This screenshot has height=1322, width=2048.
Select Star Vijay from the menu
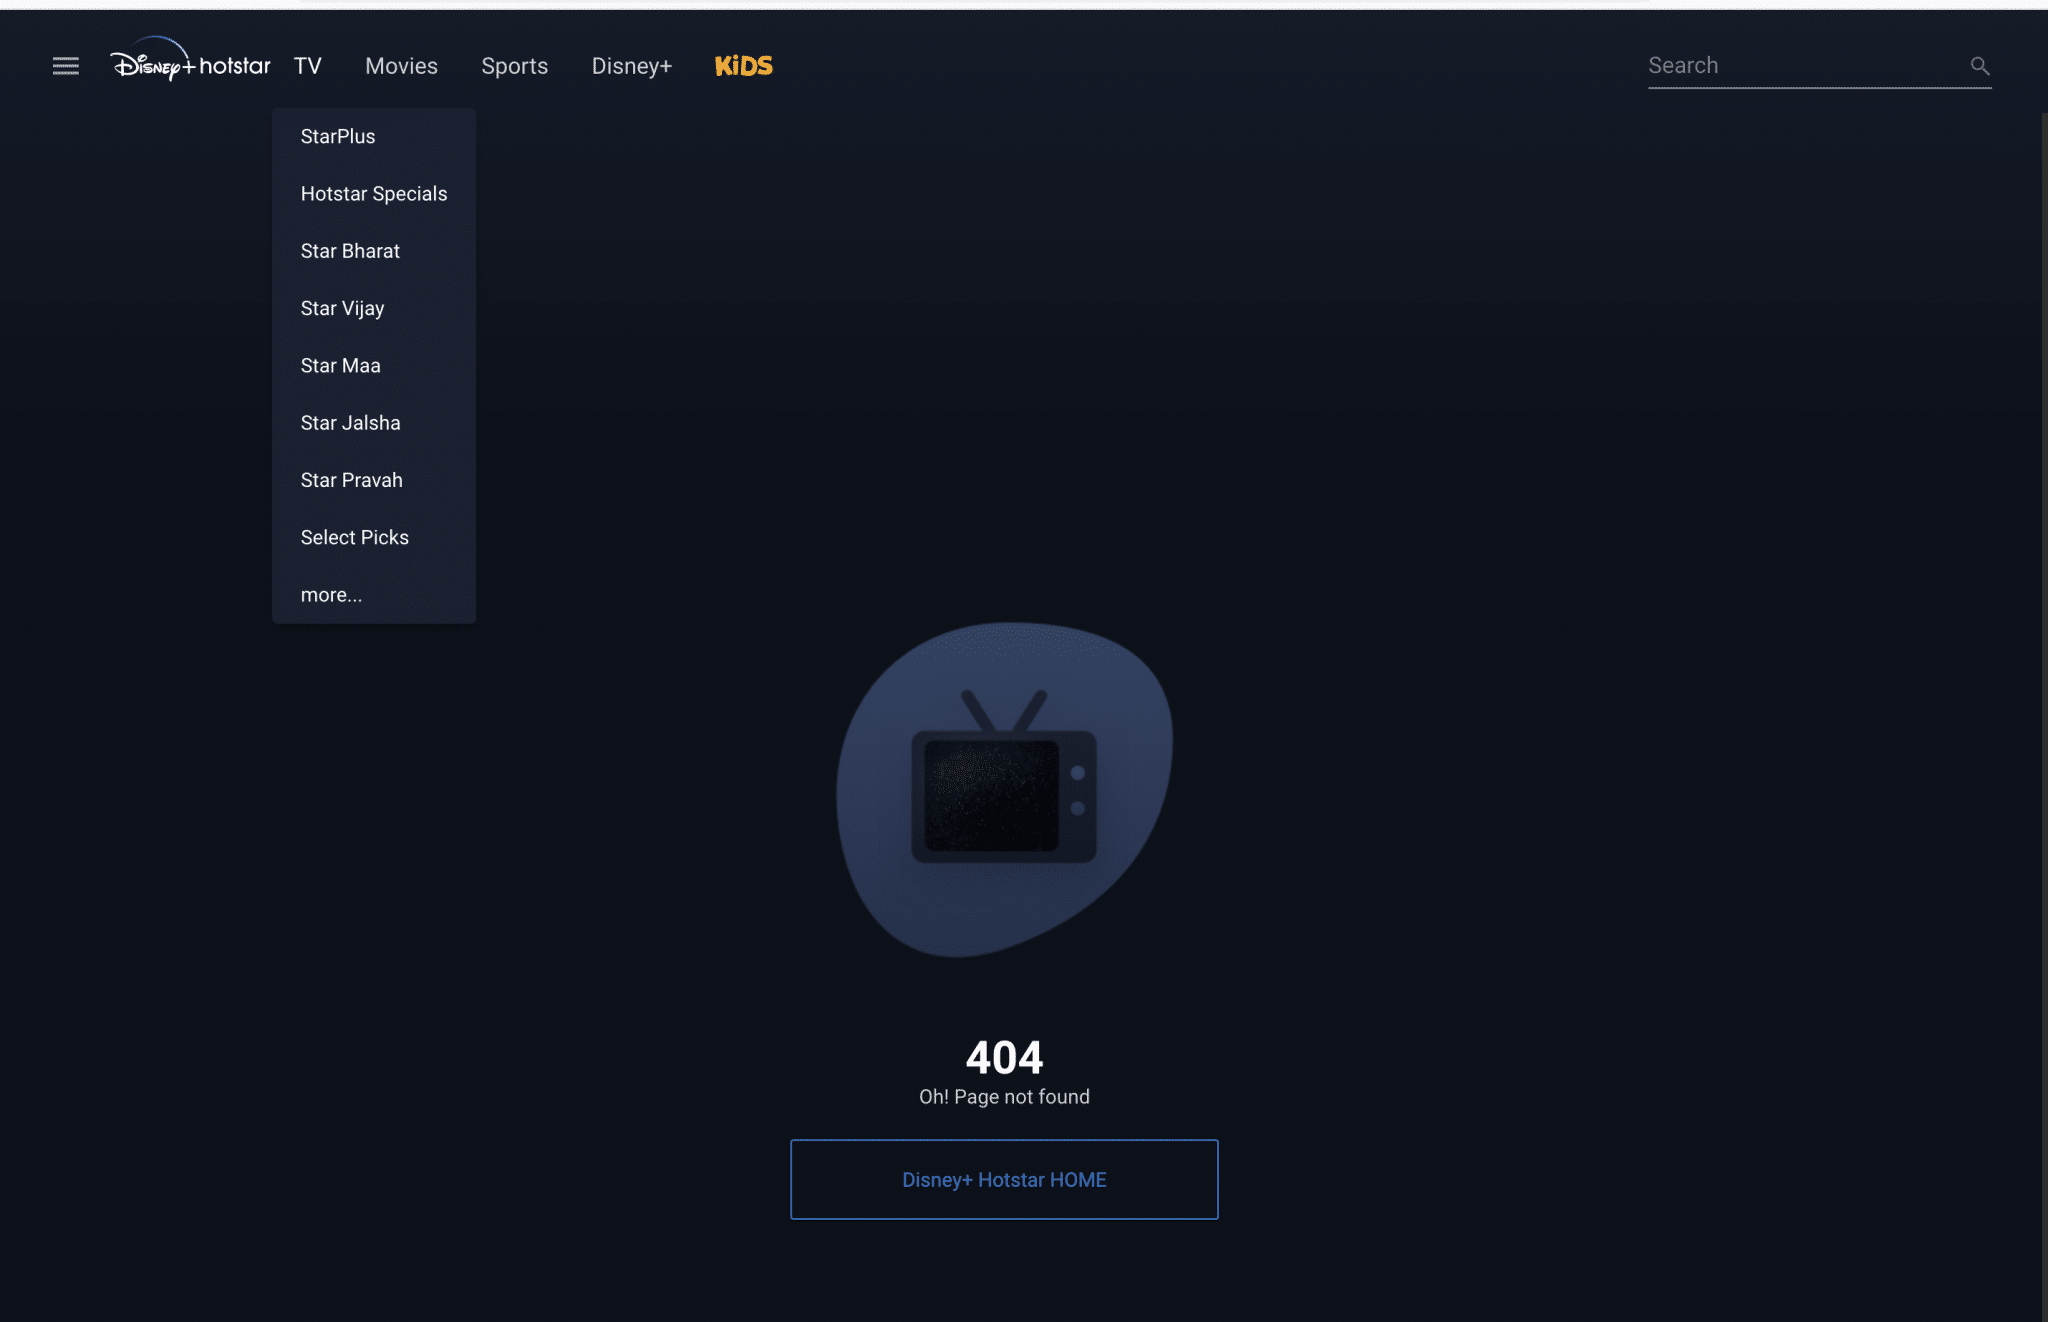(x=342, y=308)
